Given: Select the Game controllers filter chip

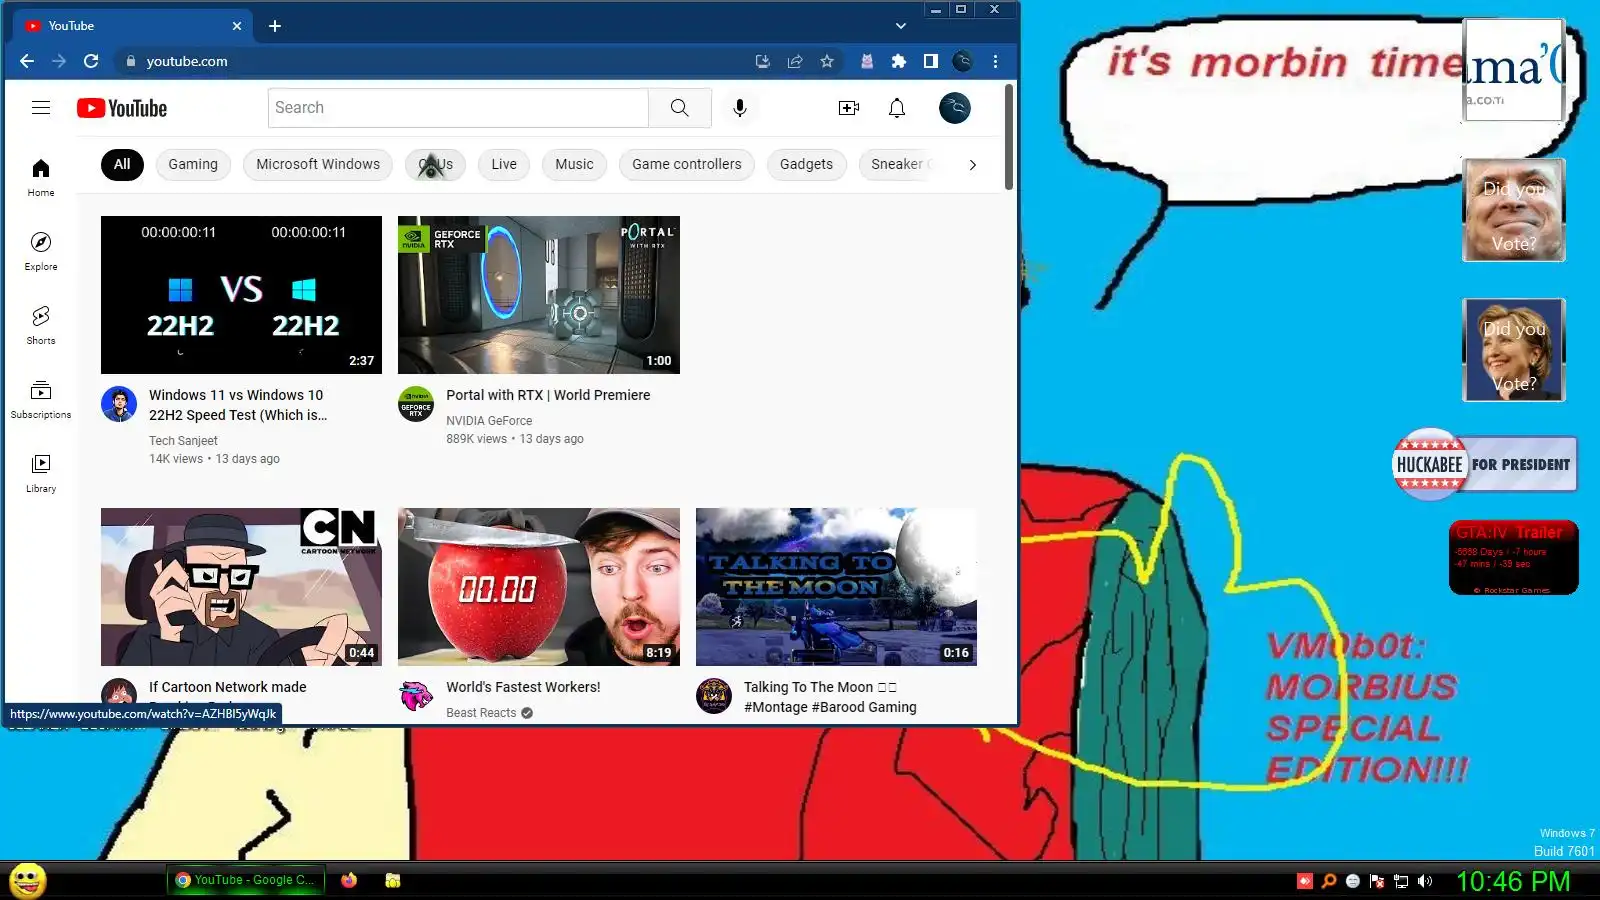Looking at the screenshot, I should (687, 165).
